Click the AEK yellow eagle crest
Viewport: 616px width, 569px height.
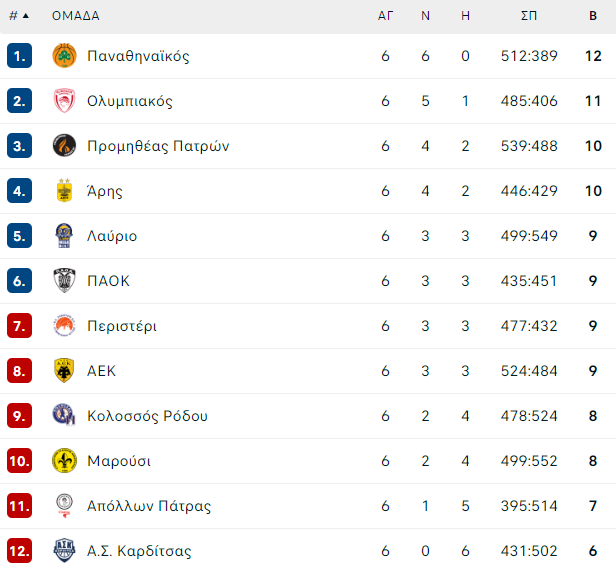64,371
